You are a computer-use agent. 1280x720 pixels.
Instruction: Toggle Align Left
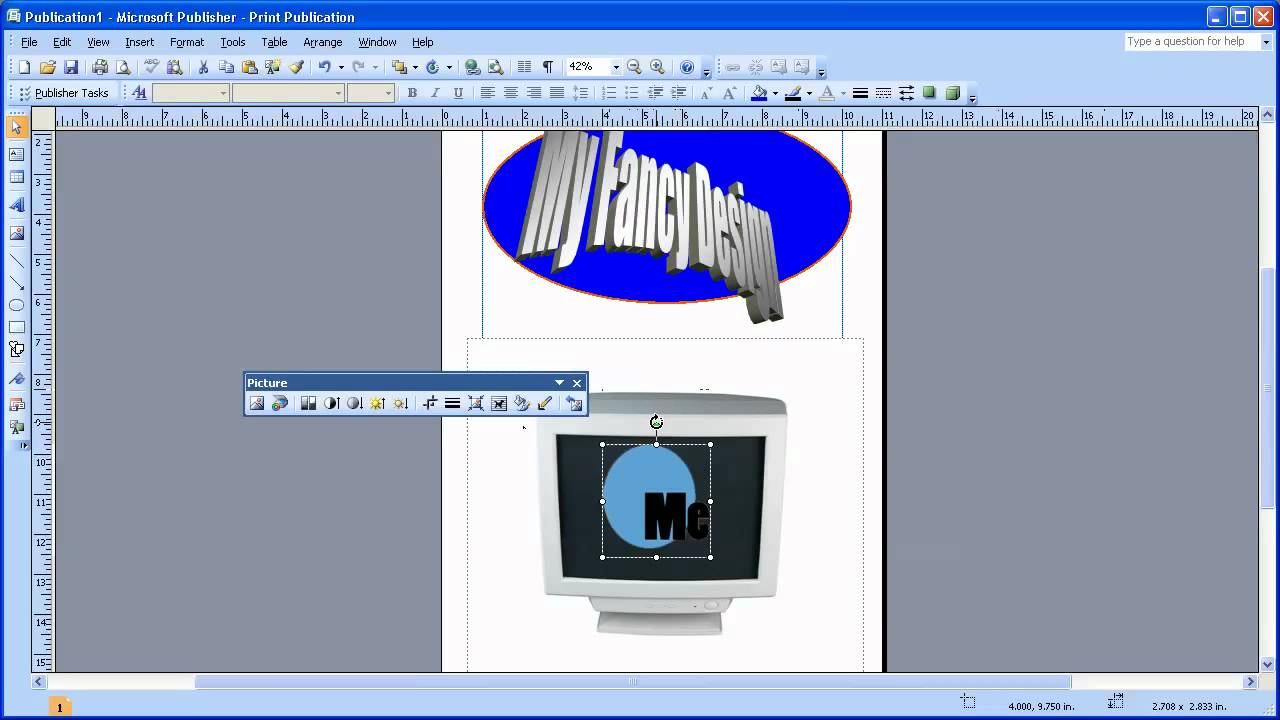tap(487, 93)
